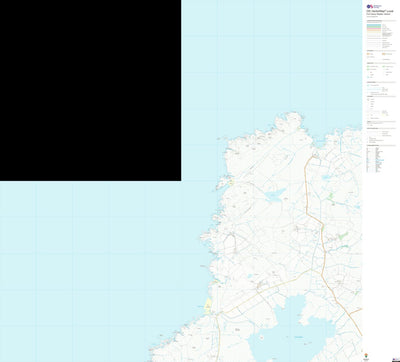
Task: Click the yellow shaded area on the west coast
Action: click(x=208, y=306)
